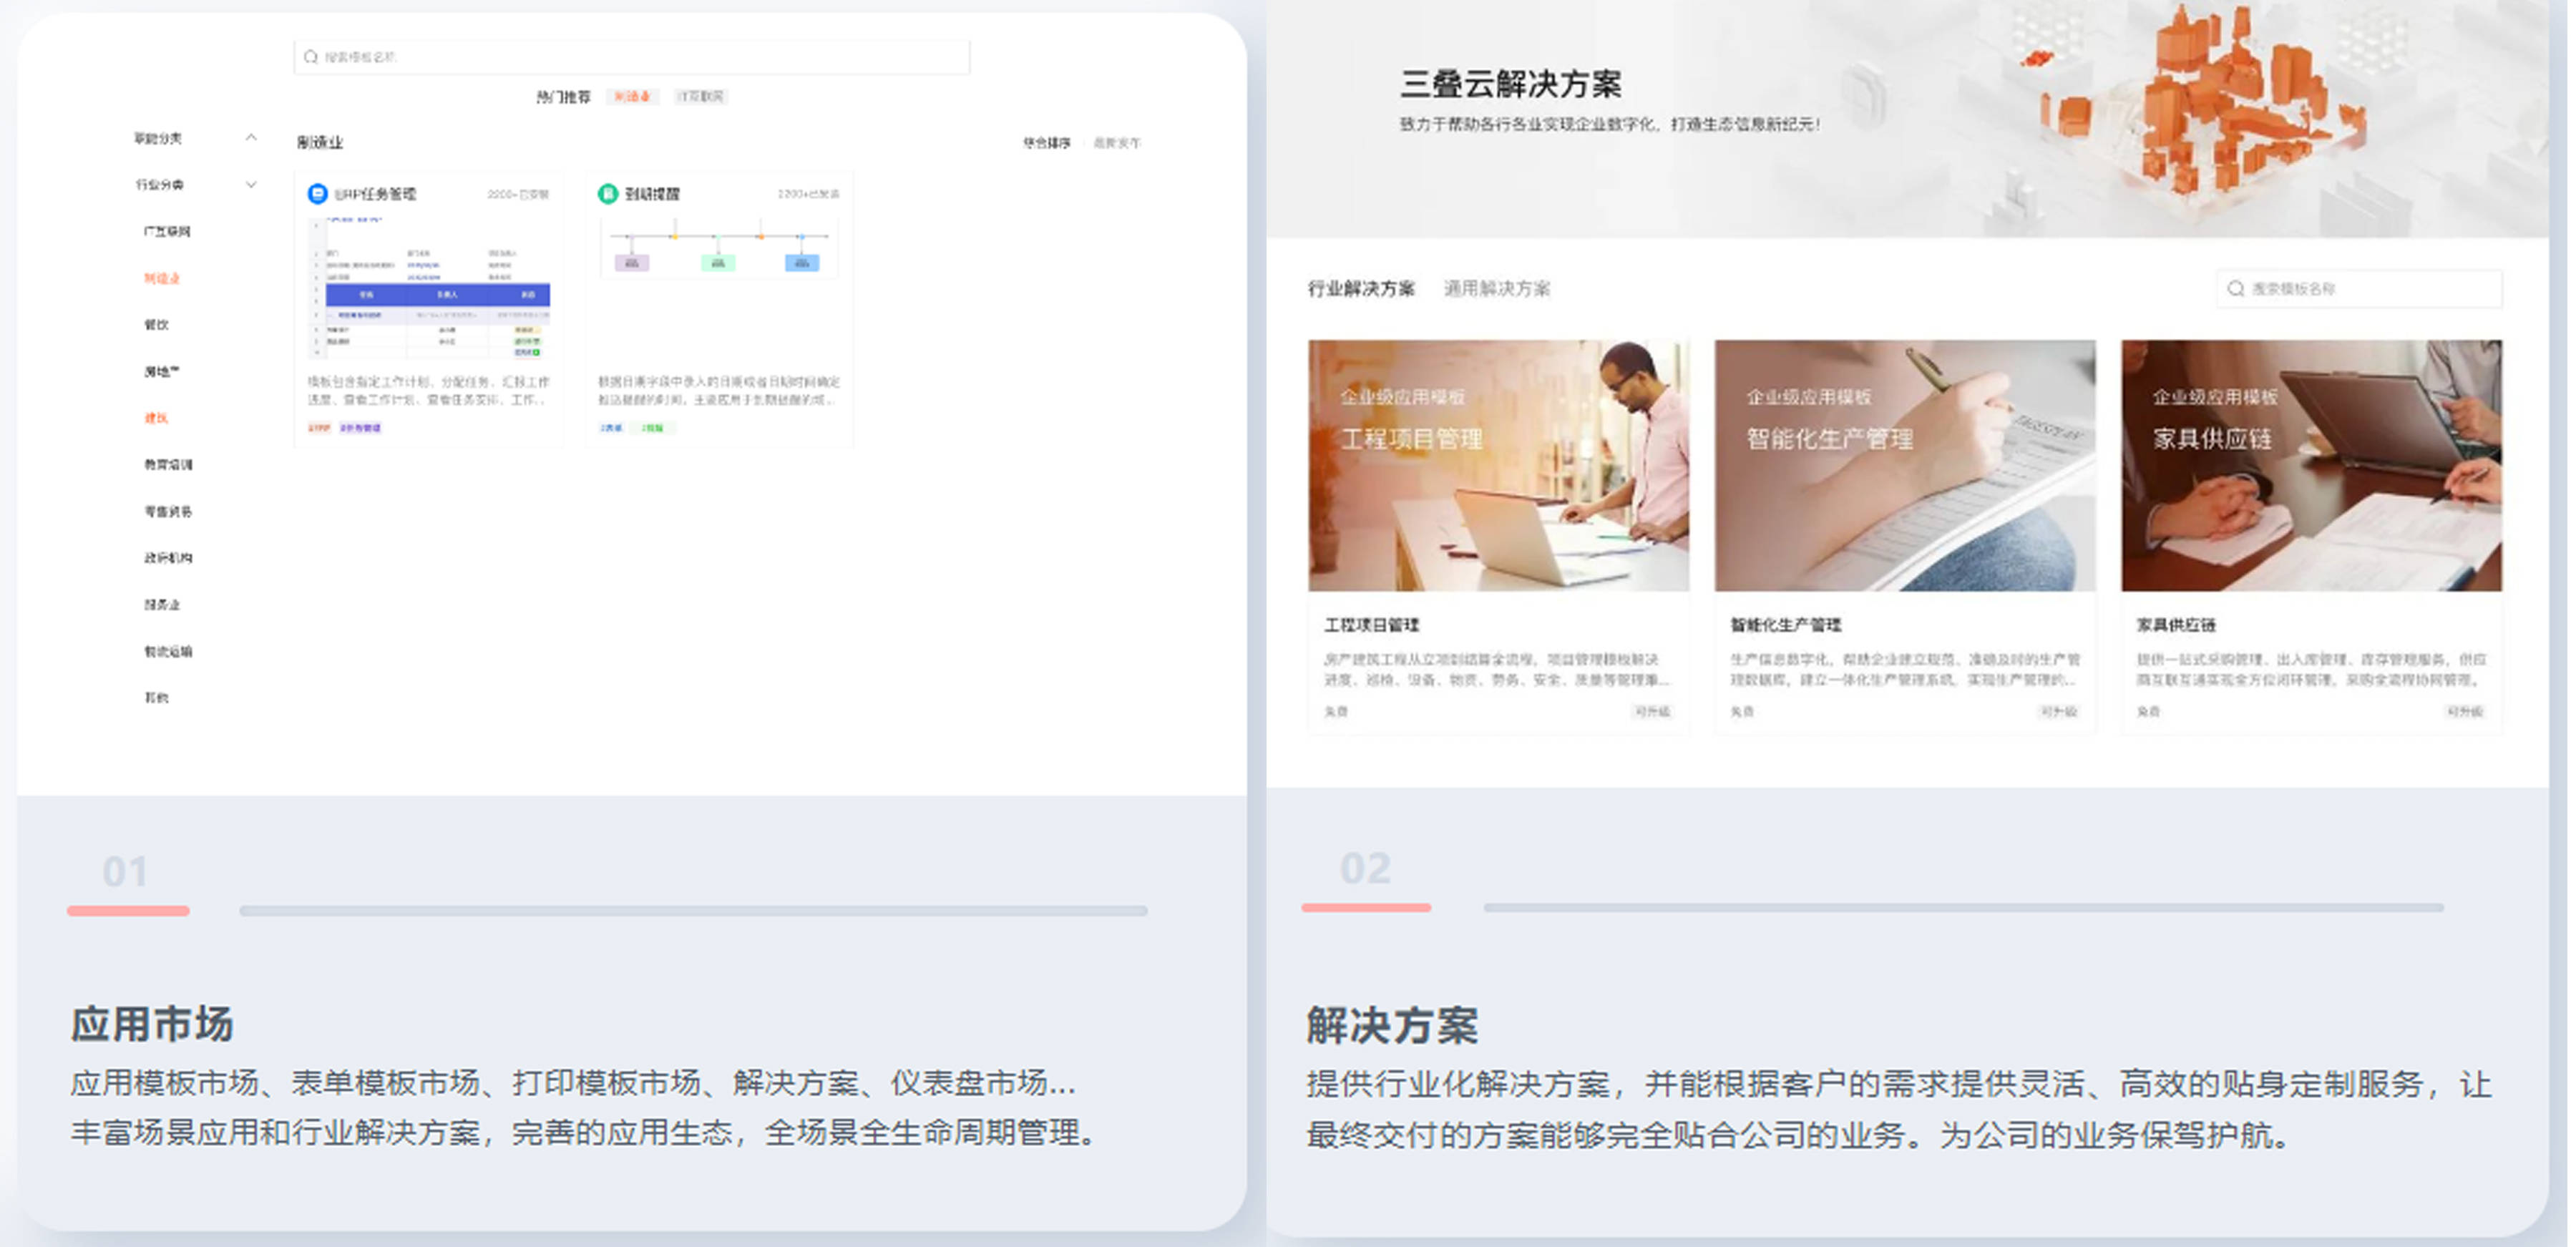2576x1247 pixels.
Task: Click the magnifier icon in the template search bar
Action: point(310,58)
